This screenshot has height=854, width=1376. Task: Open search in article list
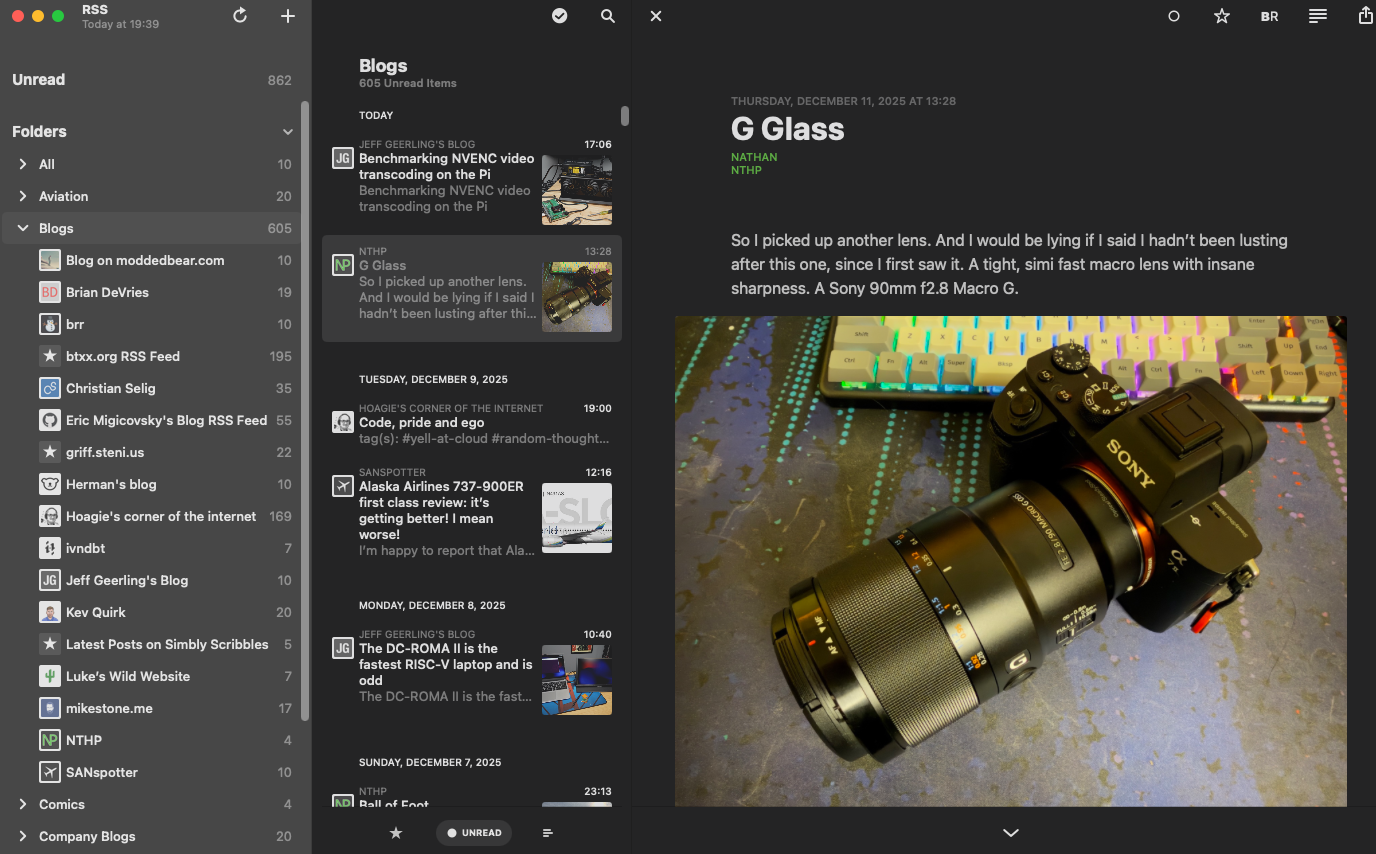click(608, 16)
